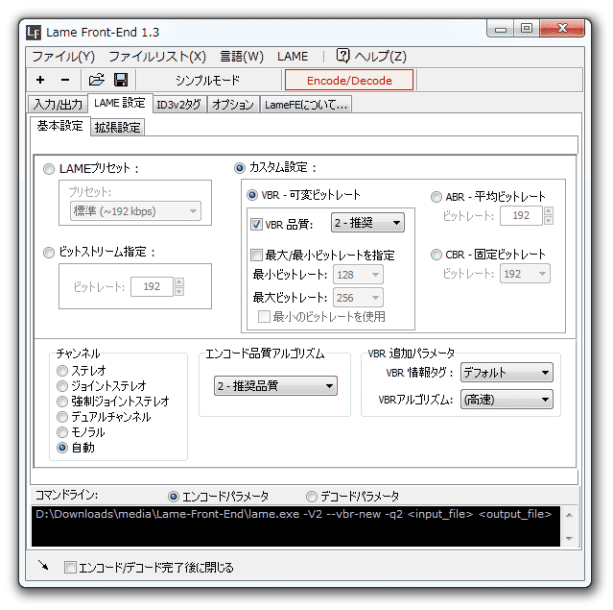Click the command line text box
The width and height of the screenshot is (613, 610).
tap(296, 526)
